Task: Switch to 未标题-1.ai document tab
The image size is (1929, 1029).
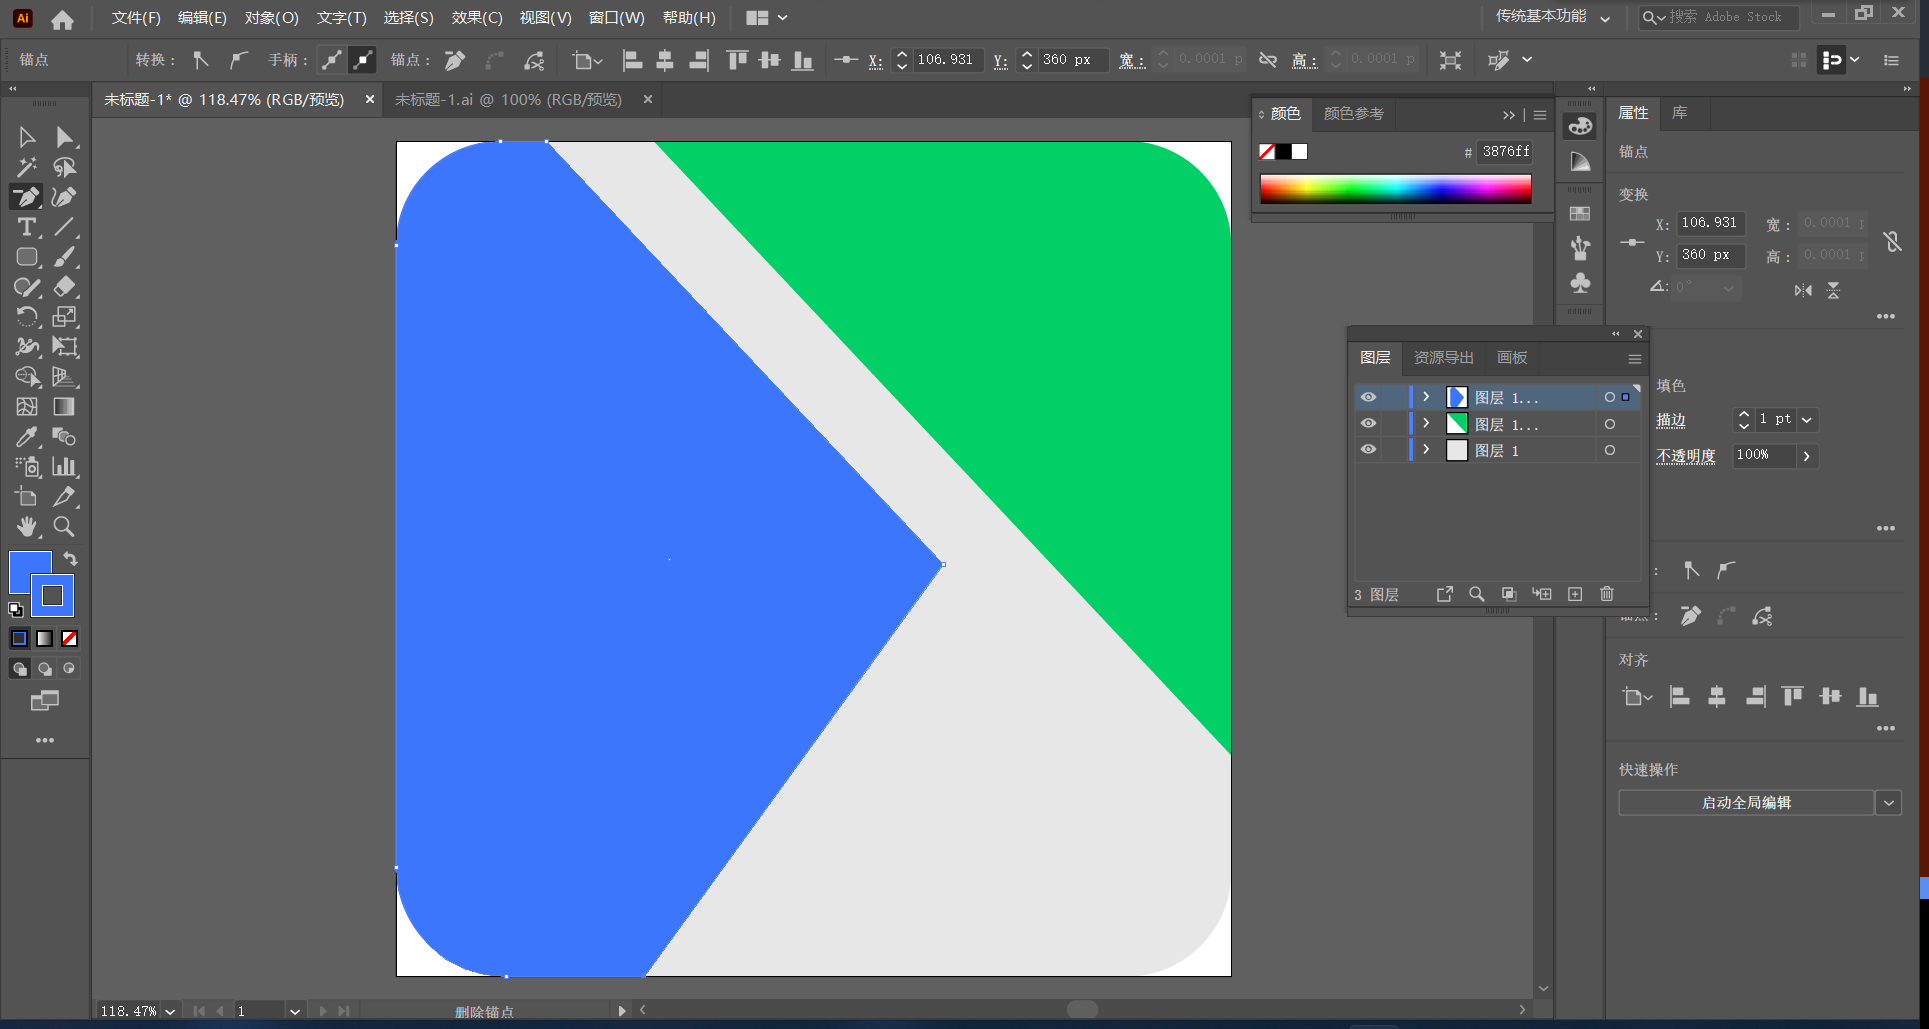Action: (508, 100)
